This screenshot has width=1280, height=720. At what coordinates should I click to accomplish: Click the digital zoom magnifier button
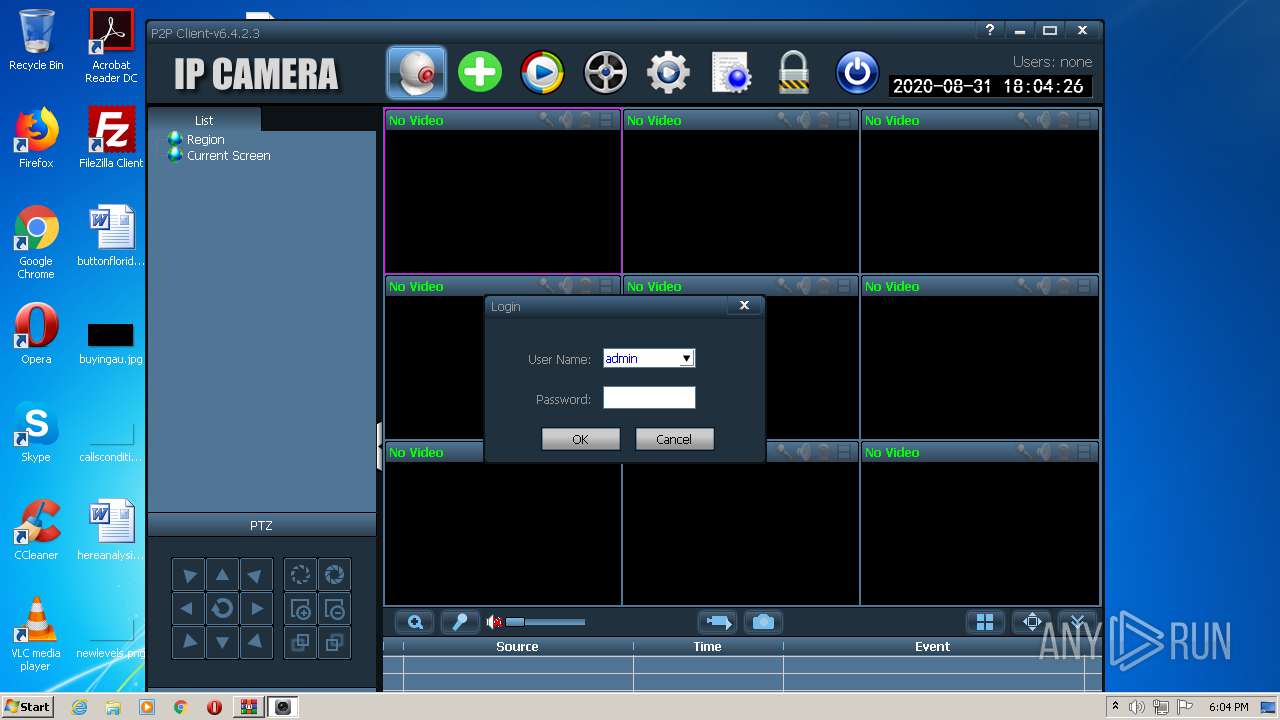414,622
